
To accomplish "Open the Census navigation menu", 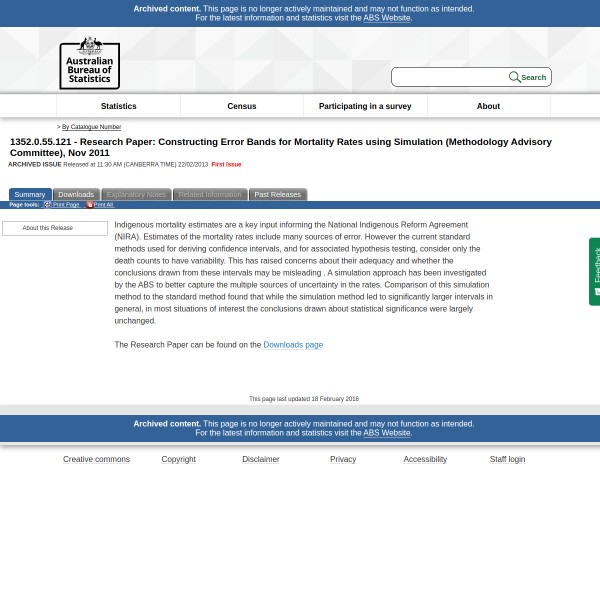I will 241,106.
